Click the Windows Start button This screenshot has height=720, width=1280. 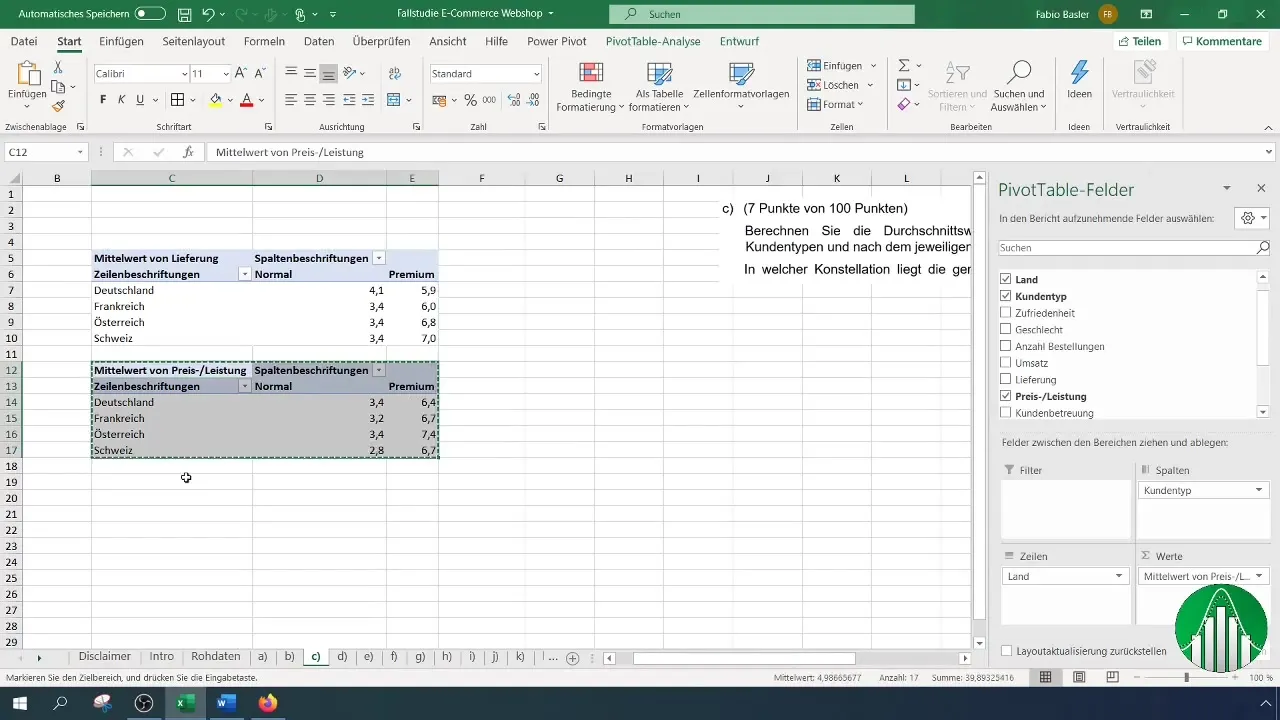(x=20, y=703)
